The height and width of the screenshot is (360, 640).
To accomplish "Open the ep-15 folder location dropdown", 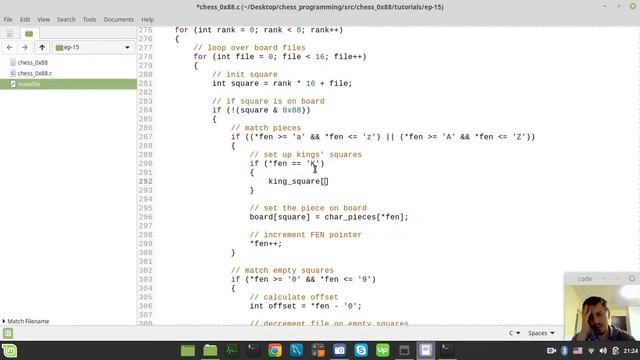I will click(x=93, y=47).
